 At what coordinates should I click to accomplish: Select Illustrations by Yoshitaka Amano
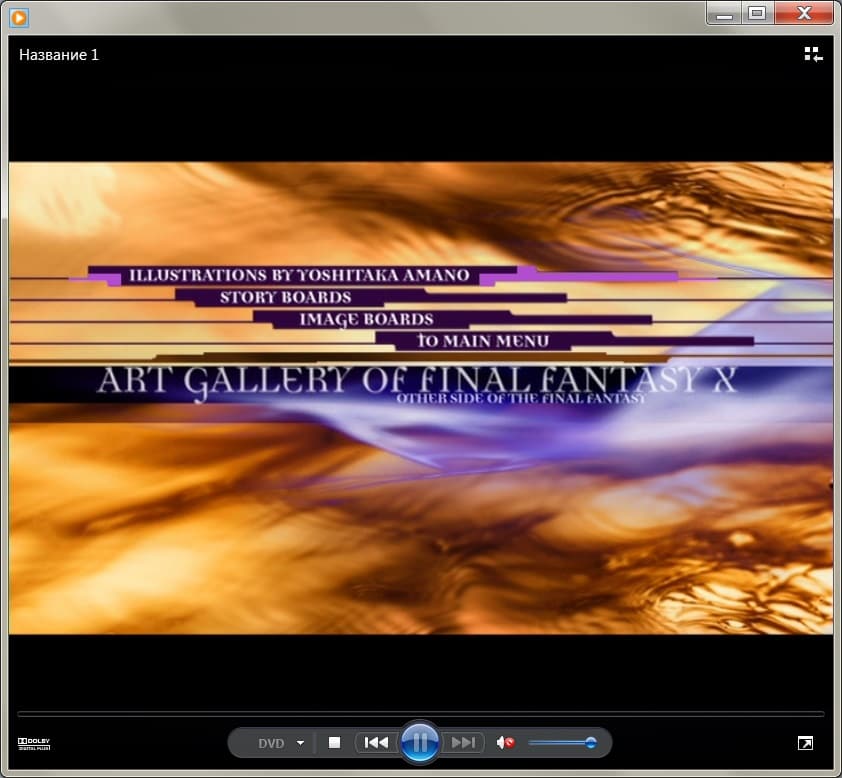point(299,275)
